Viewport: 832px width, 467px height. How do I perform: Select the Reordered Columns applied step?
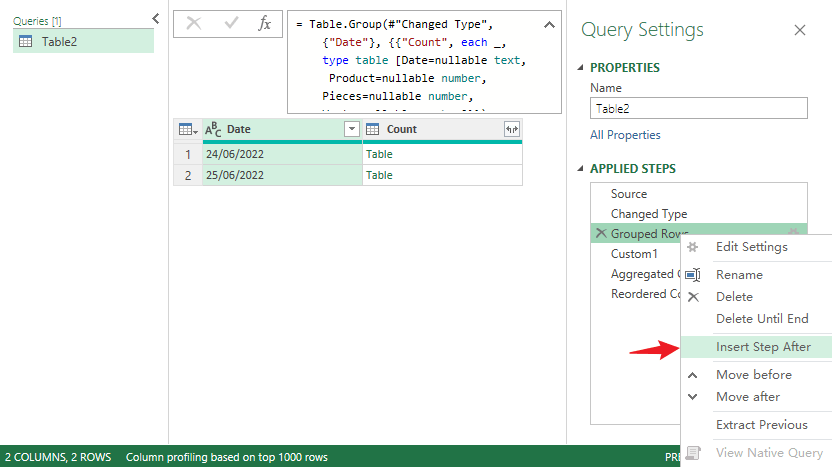coord(645,293)
